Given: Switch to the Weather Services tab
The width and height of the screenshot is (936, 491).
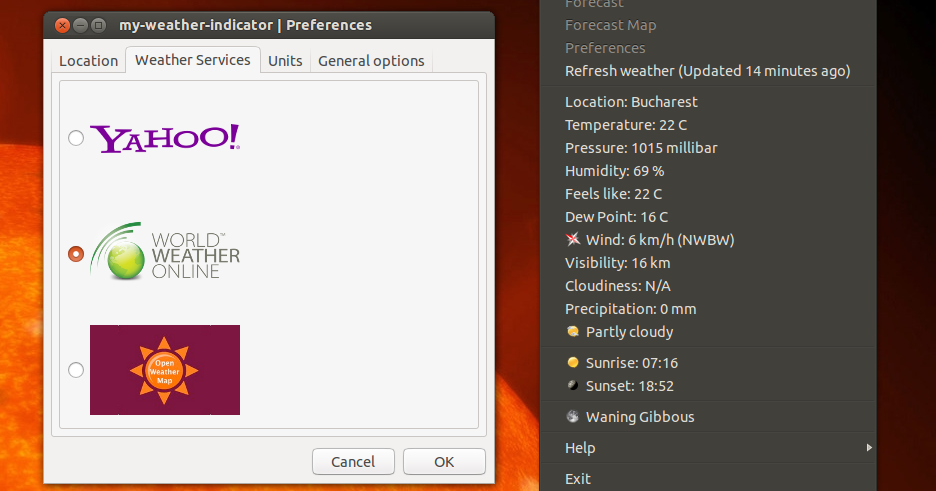Looking at the screenshot, I should (x=193, y=60).
